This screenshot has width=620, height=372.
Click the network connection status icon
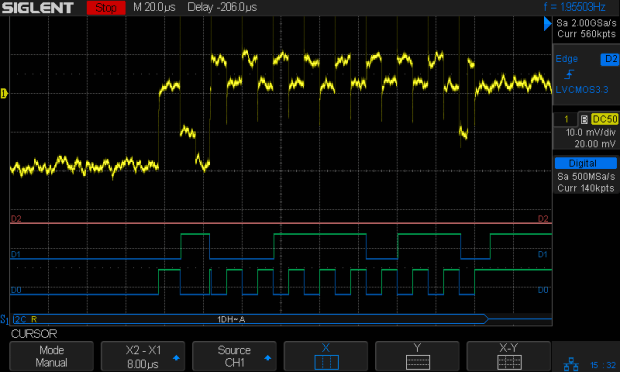tap(571, 364)
